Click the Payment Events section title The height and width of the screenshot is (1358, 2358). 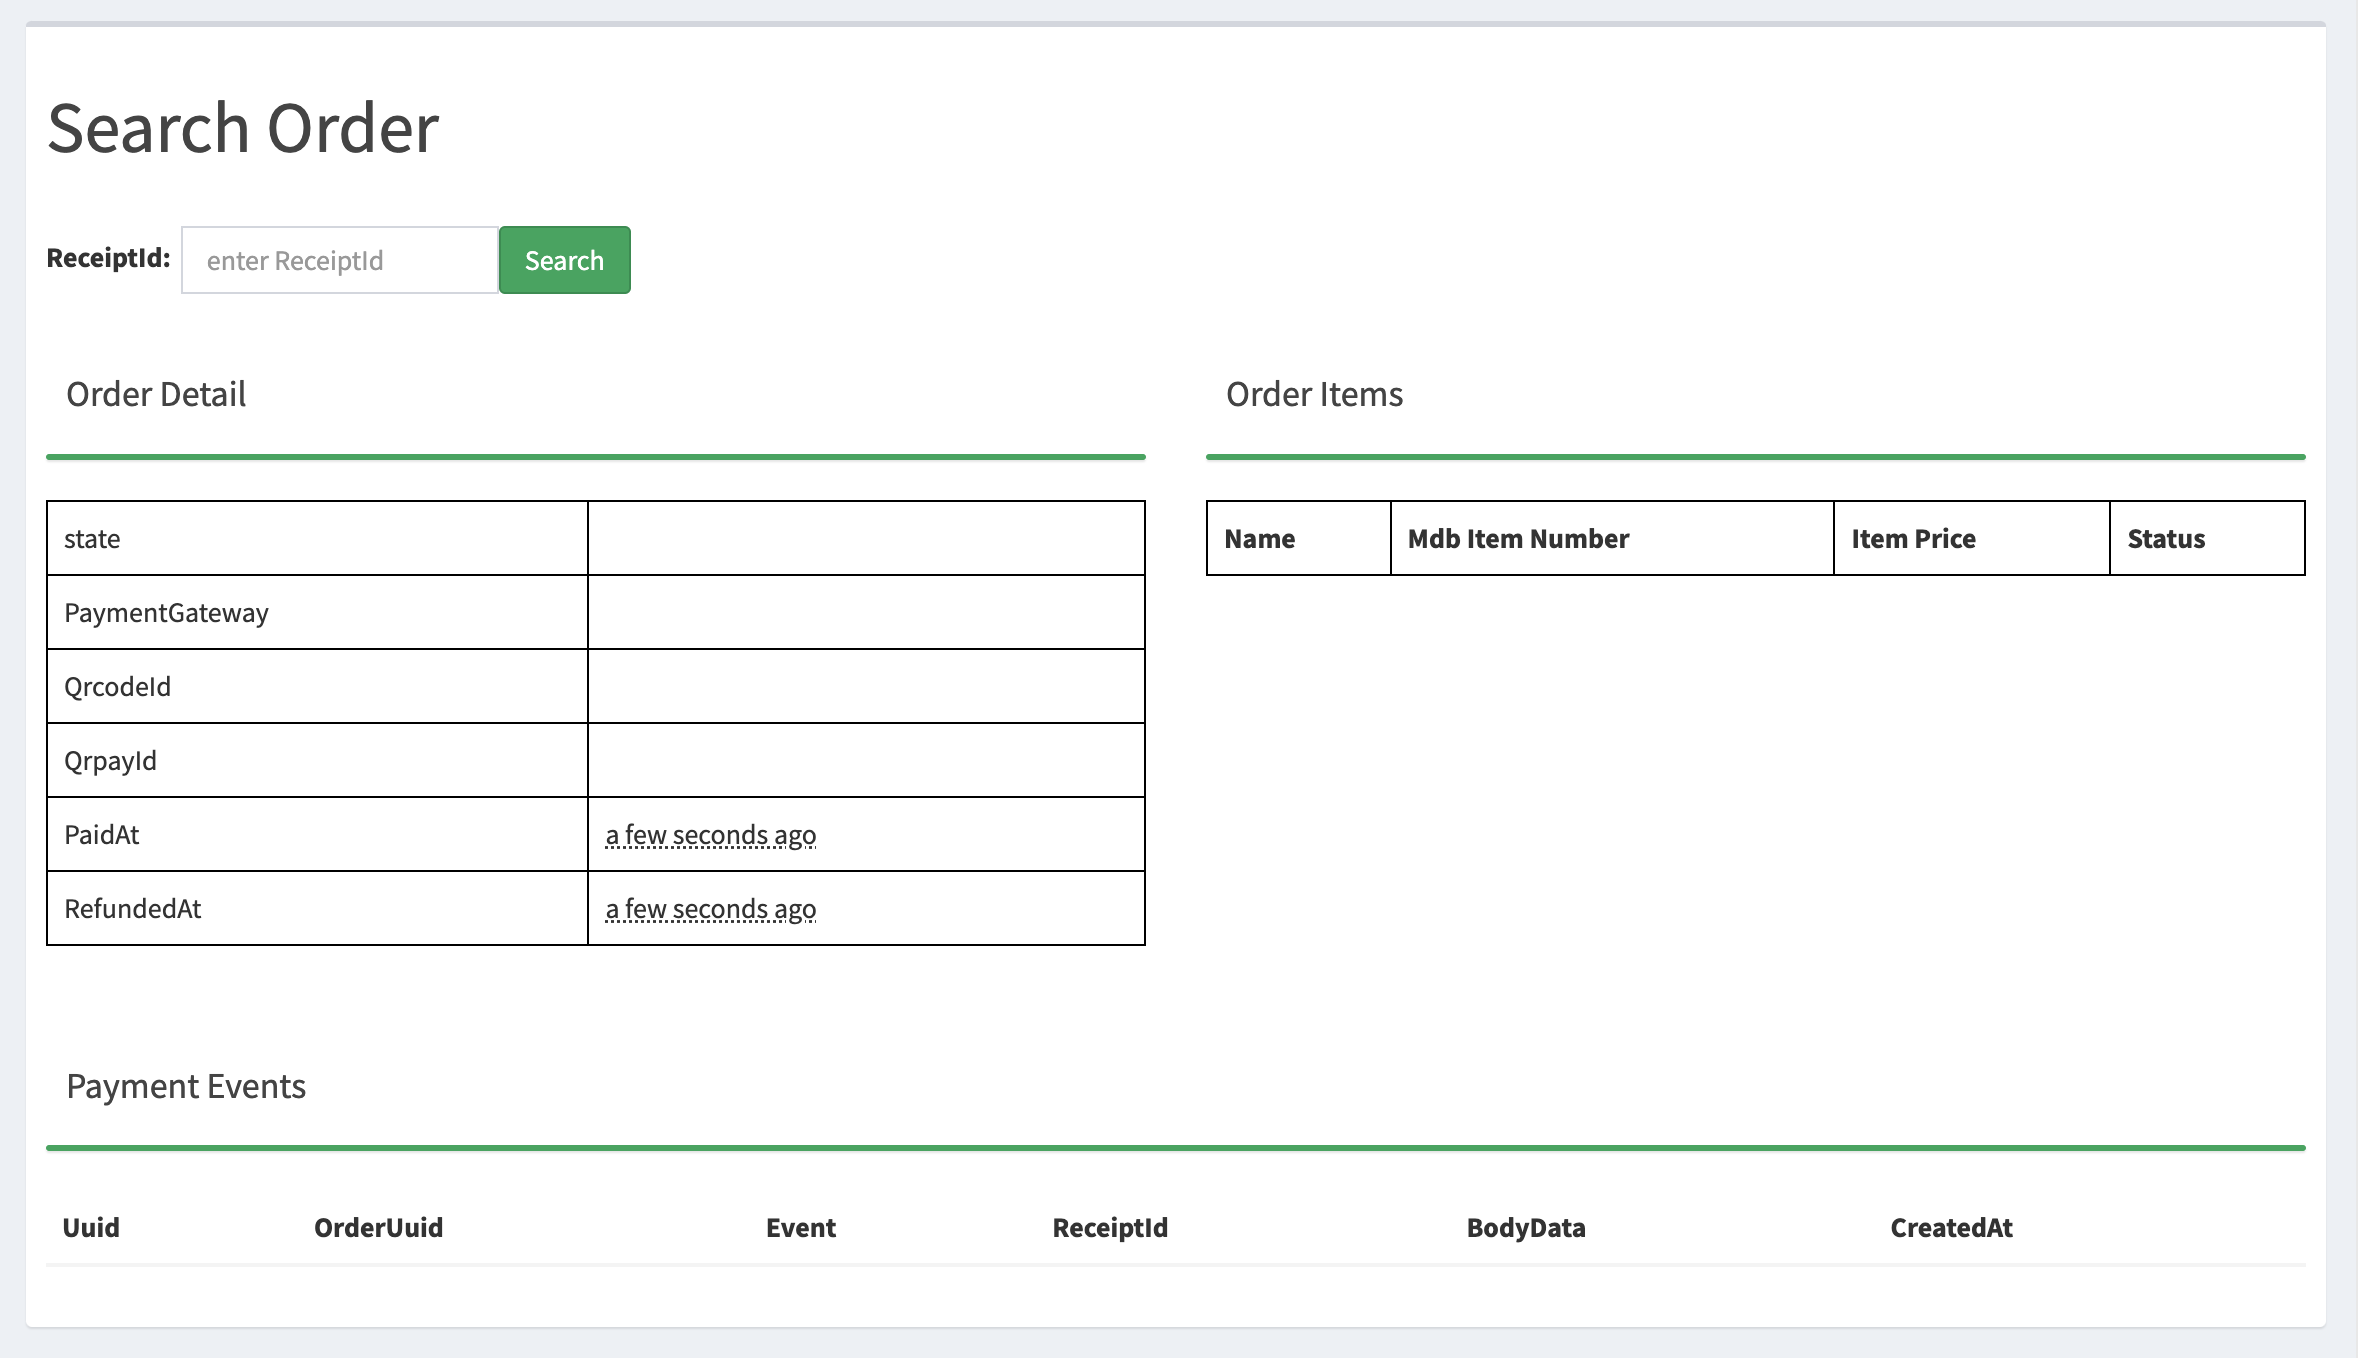pyautogui.click(x=186, y=1086)
